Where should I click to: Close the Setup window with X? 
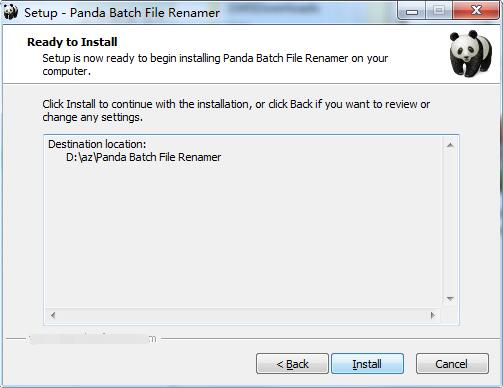tap(476, 11)
